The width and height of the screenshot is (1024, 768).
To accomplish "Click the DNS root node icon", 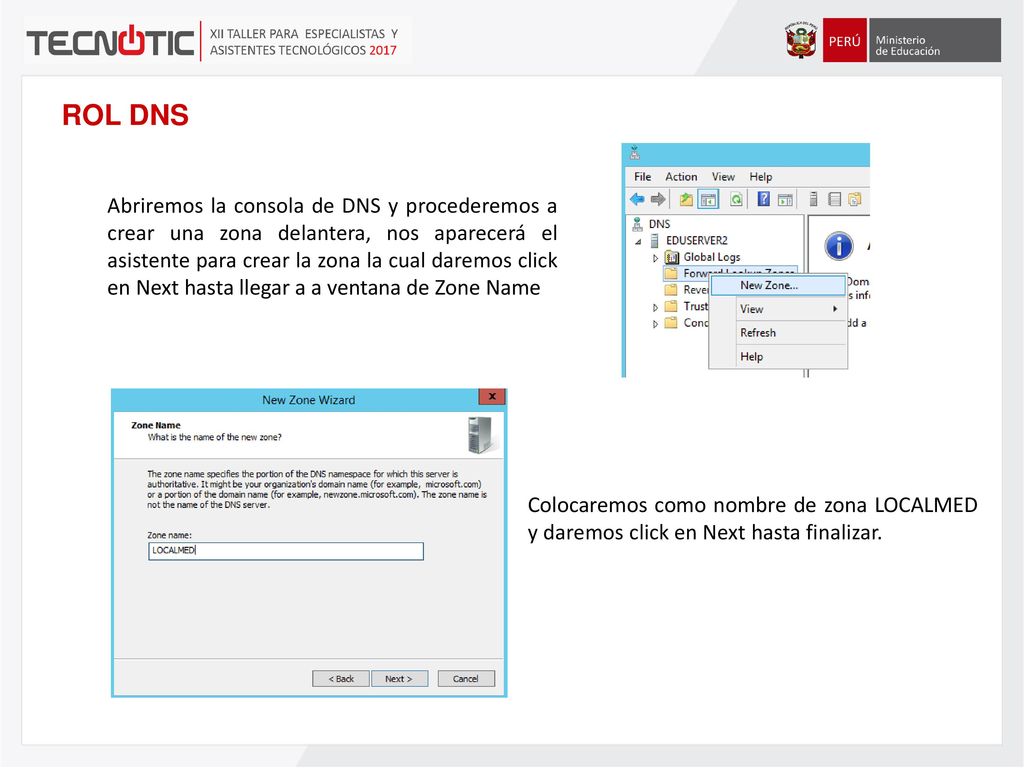I will (x=637, y=224).
